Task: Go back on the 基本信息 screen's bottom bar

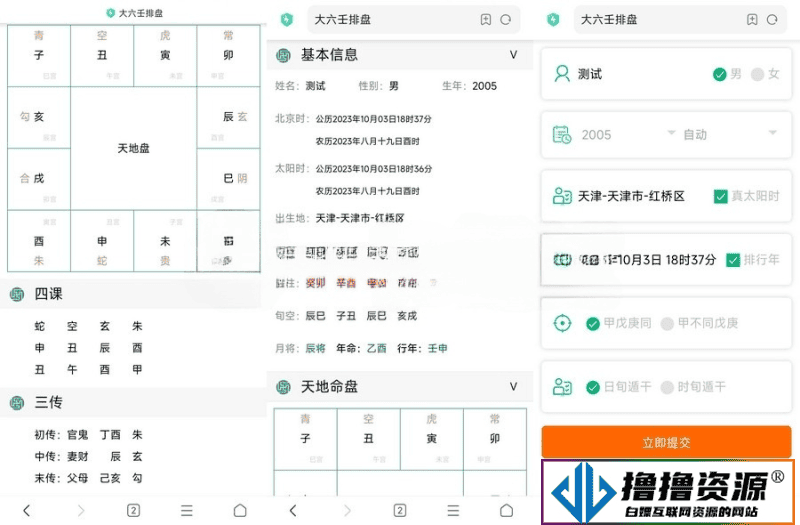Action: pyautogui.click(x=293, y=510)
